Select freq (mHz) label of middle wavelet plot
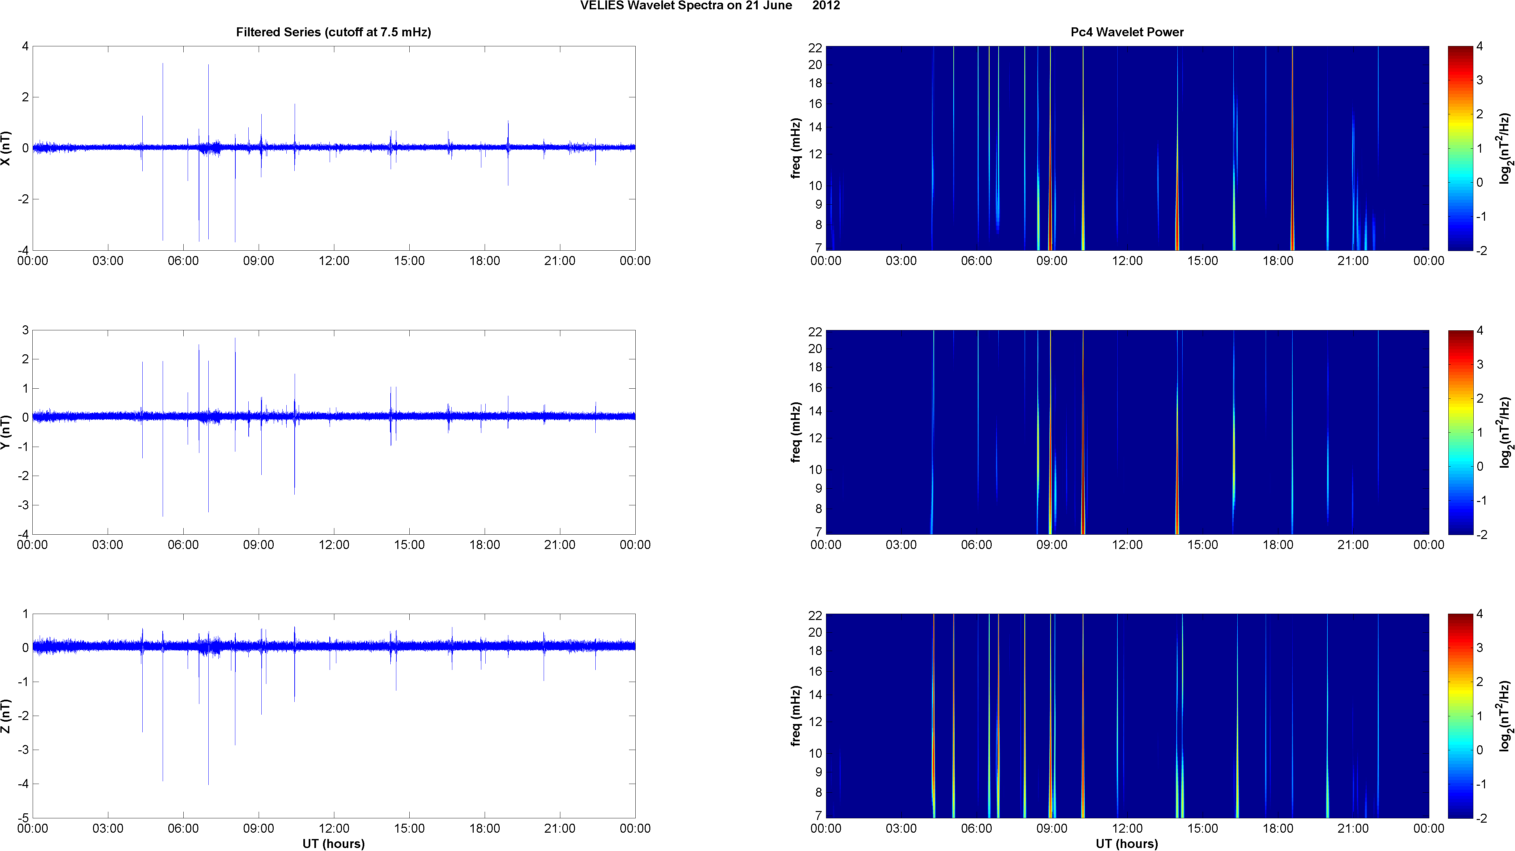Screen dimensions: 1515x851 [x=796, y=432]
